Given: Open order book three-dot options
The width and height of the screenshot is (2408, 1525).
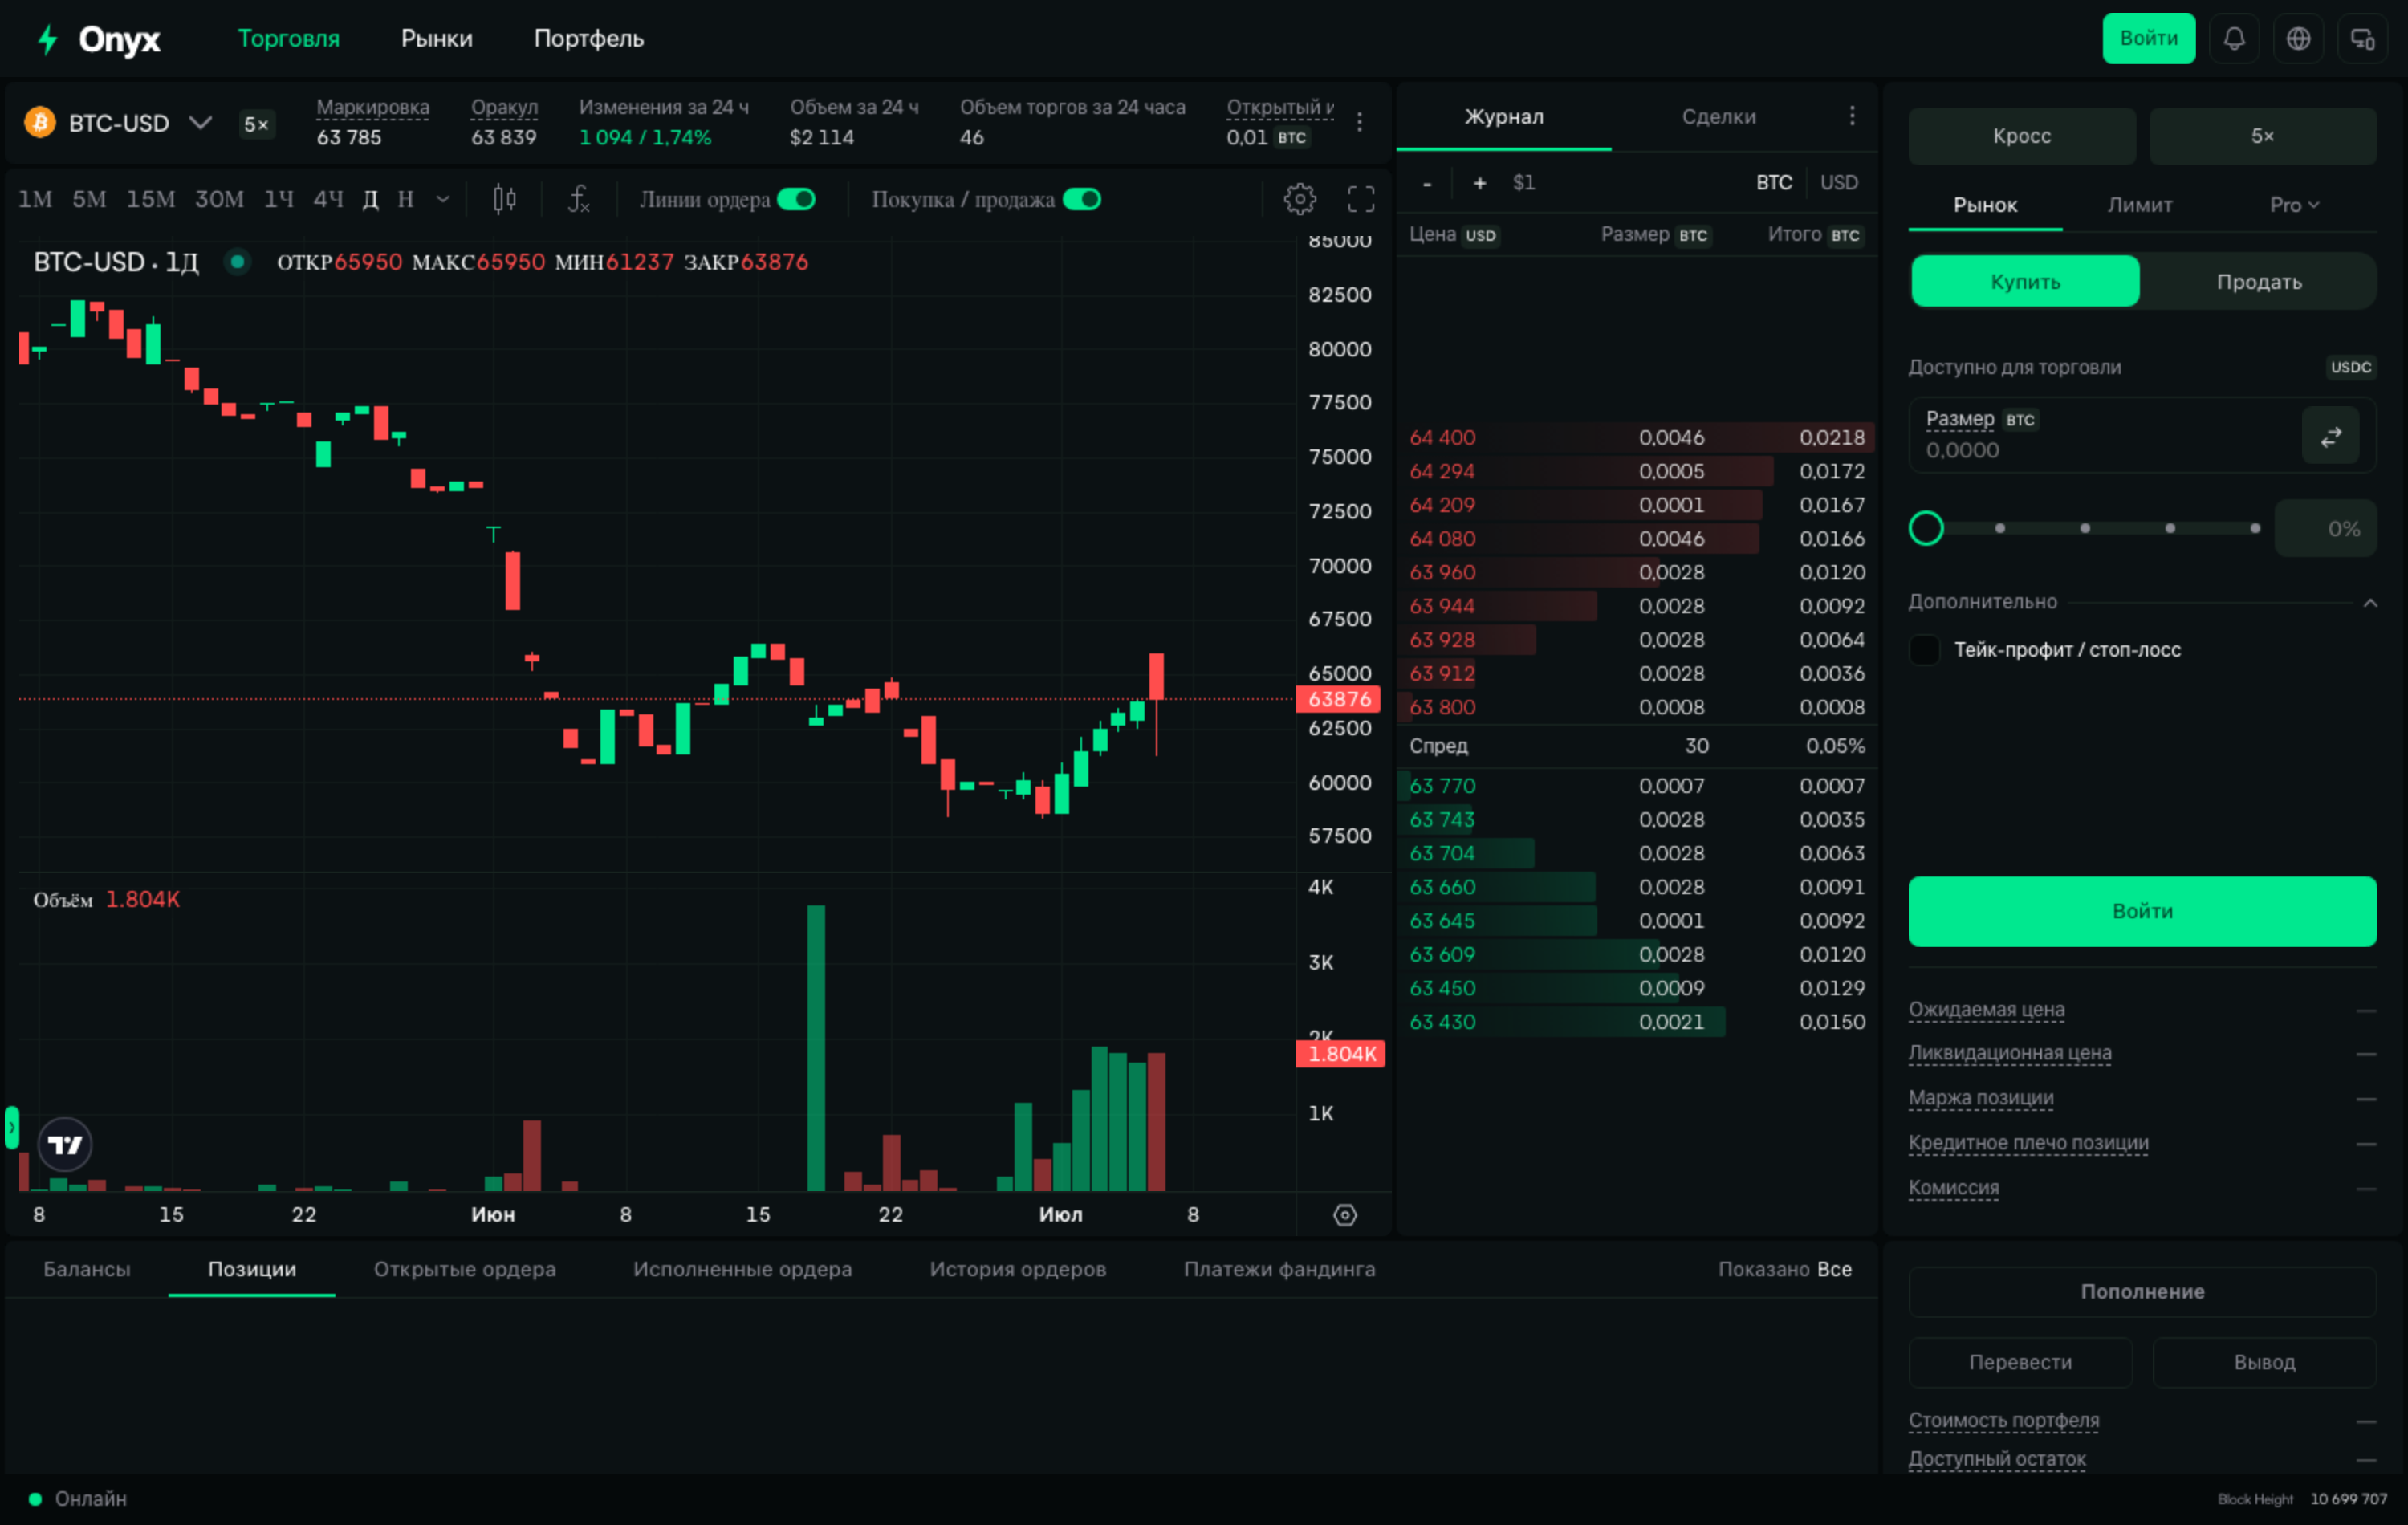Looking at the screenshot, I should [x=1852, y=116].
